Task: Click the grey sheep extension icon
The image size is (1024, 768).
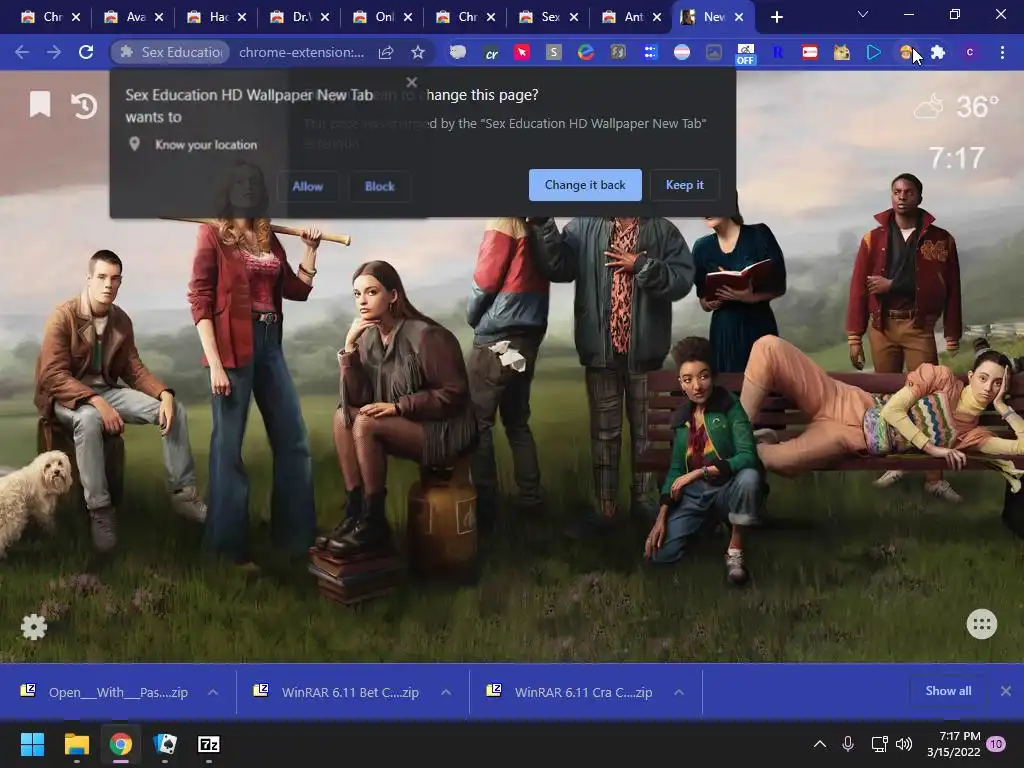Action: [458, 52]
